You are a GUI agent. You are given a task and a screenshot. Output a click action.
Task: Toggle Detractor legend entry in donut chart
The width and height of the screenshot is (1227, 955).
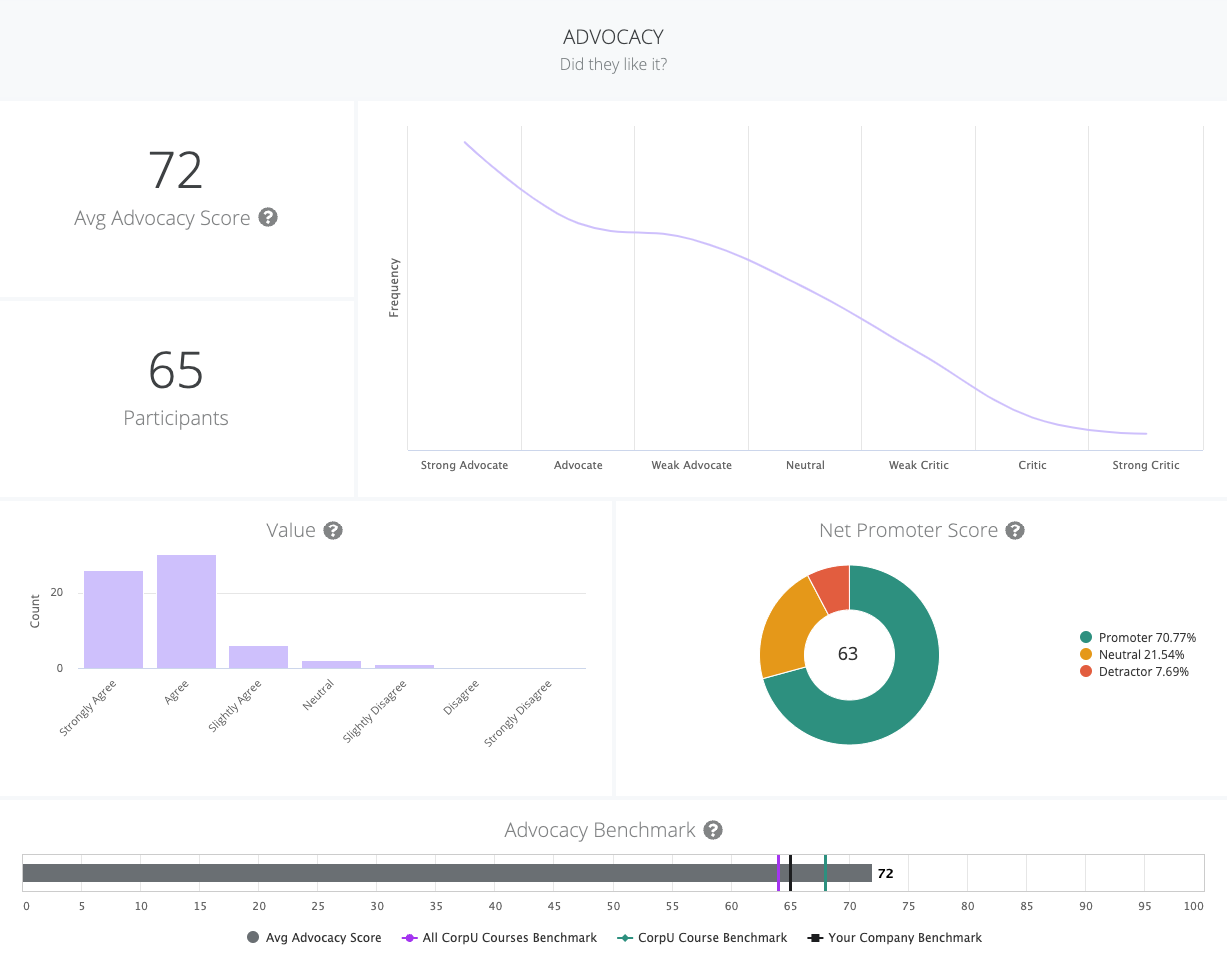[1136, 671]
